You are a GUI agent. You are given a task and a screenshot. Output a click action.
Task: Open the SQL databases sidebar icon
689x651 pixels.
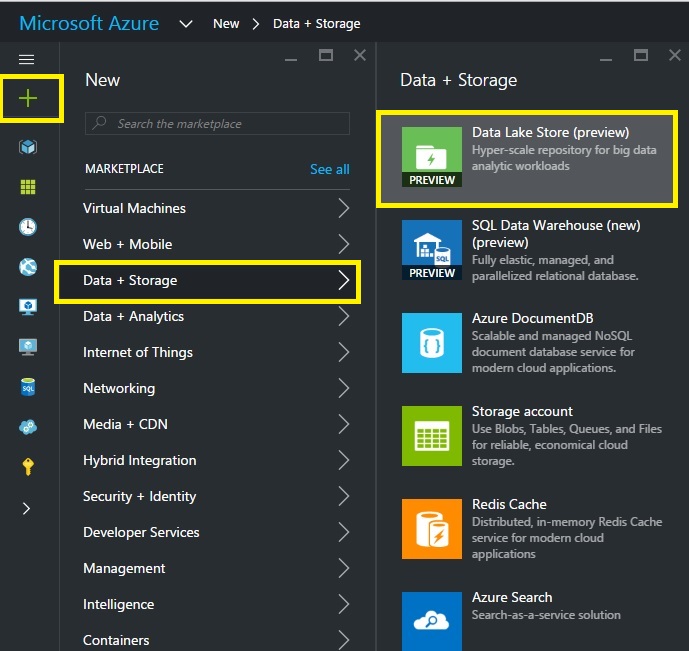pos(28,387)
